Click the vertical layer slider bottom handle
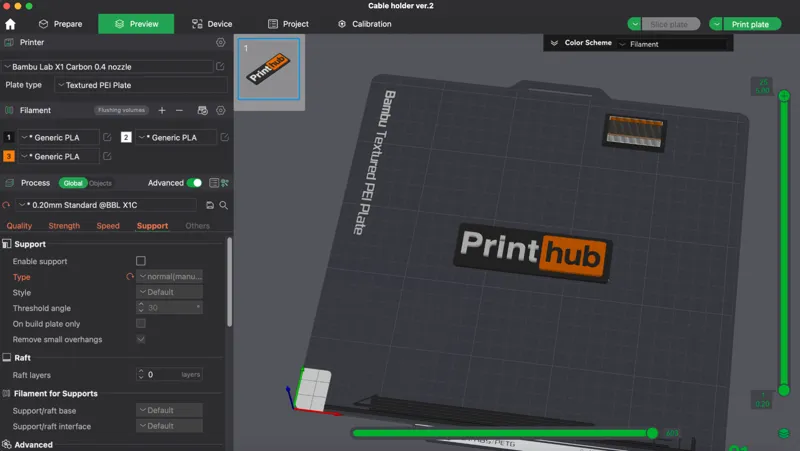Image resolution: width=800 pixels, height=451 pixels. pyautogui.click(x=784, y=390)
